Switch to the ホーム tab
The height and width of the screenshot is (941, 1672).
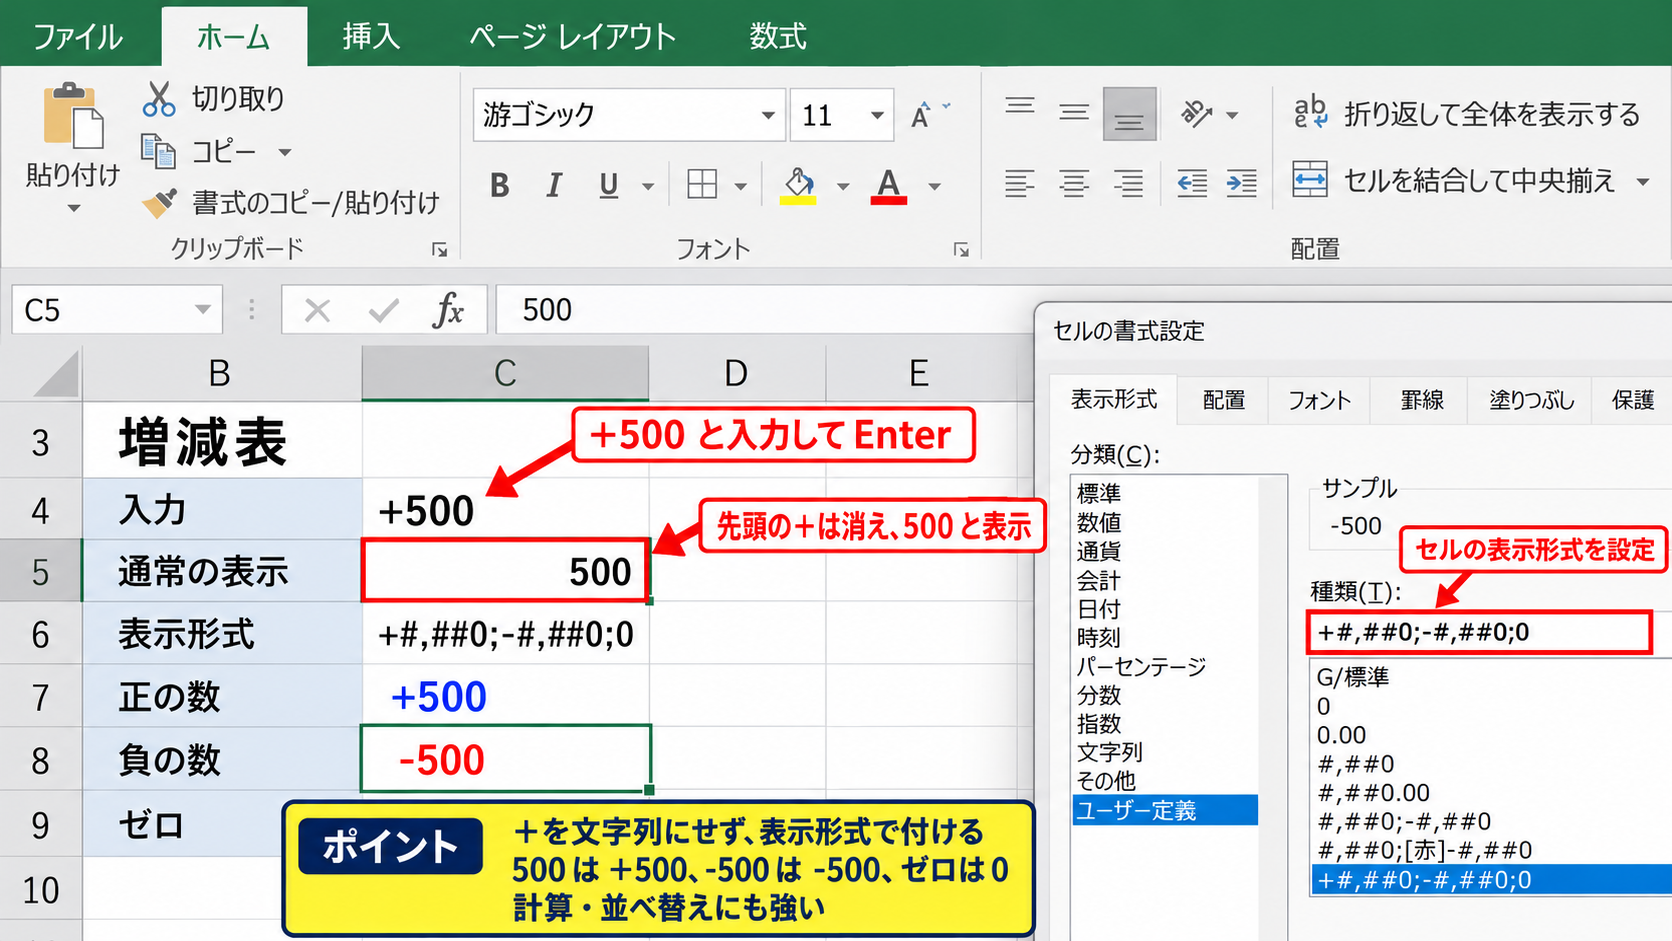[x=233, y=37]
